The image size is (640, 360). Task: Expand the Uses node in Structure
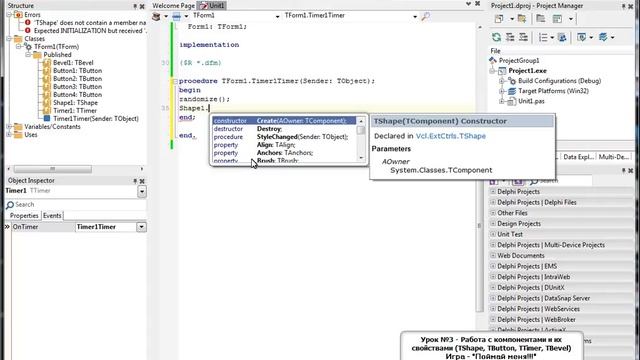point(9,135)
